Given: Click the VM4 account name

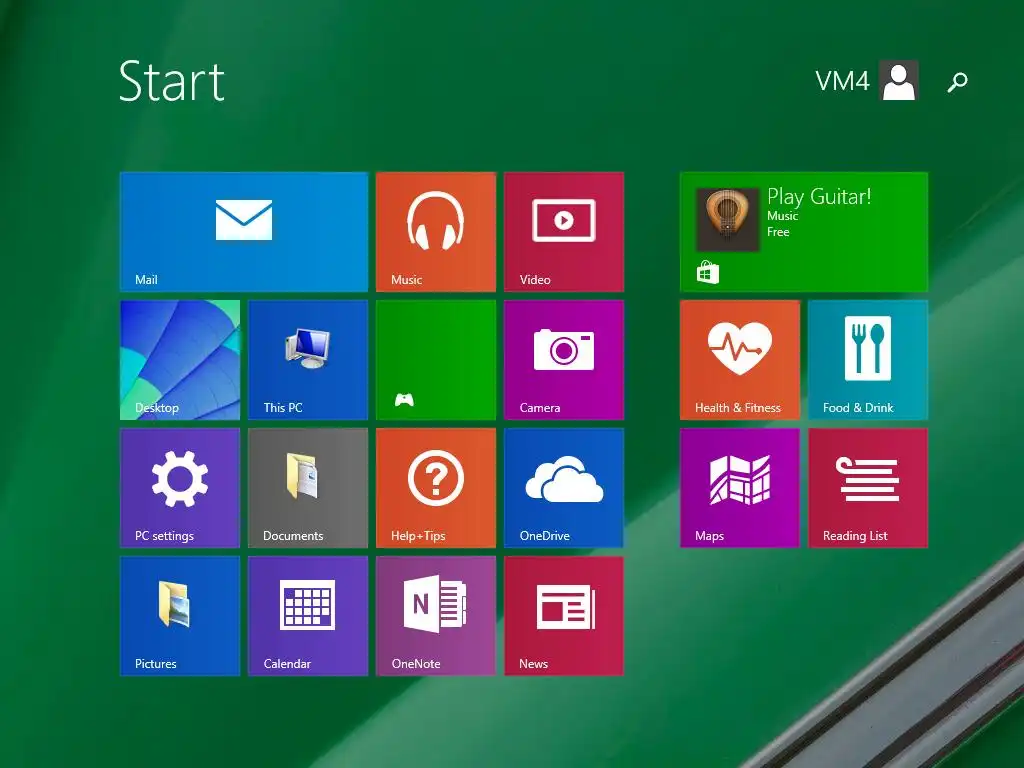Looking at the screenshot, I should tap(842, 81).
